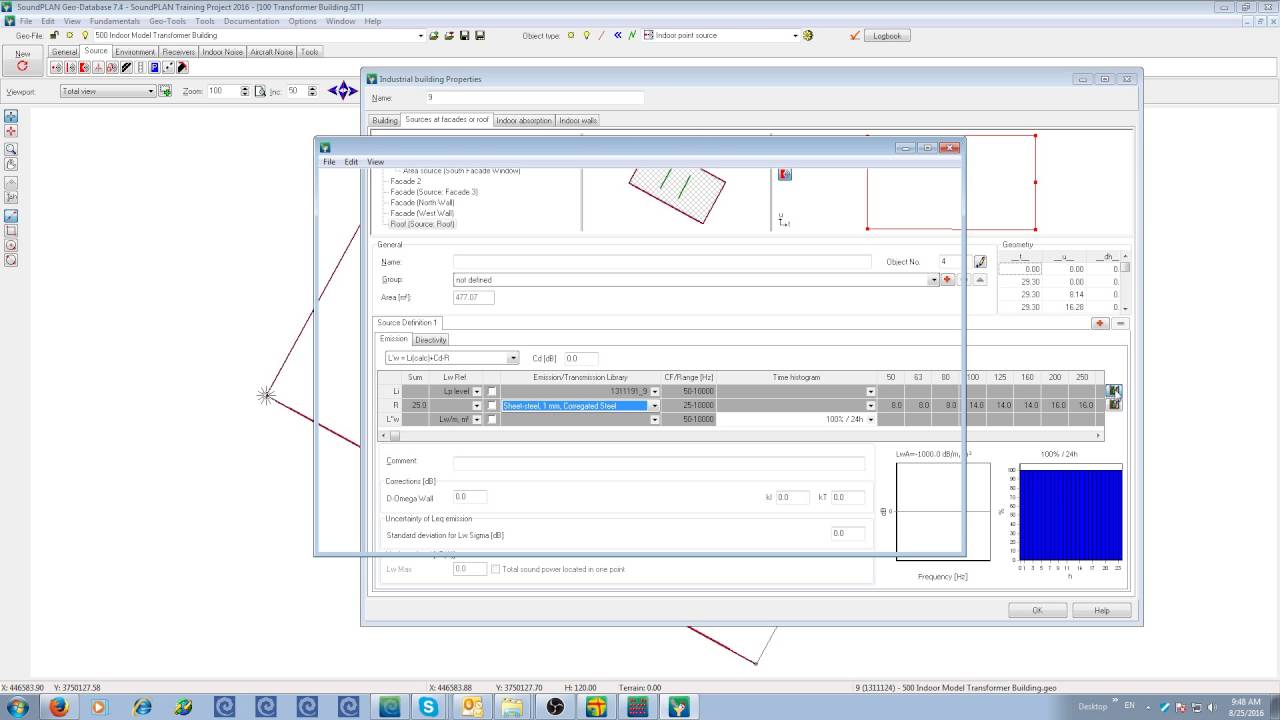
Task: Select Facade (North Wall) in the tree
Action: [422, 203]
